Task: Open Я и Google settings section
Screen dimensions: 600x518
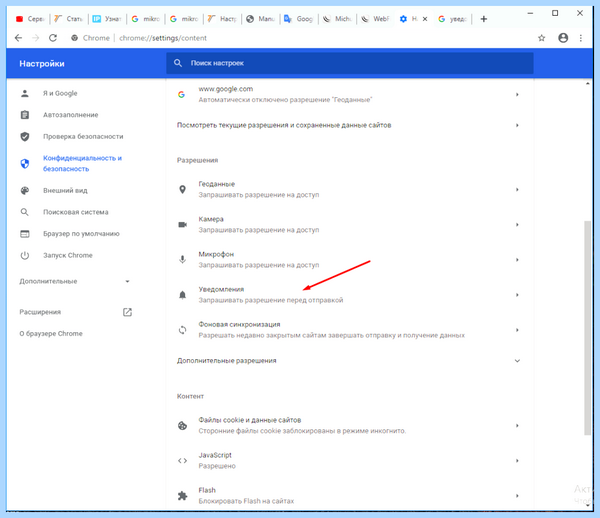Action: point(60,93)
